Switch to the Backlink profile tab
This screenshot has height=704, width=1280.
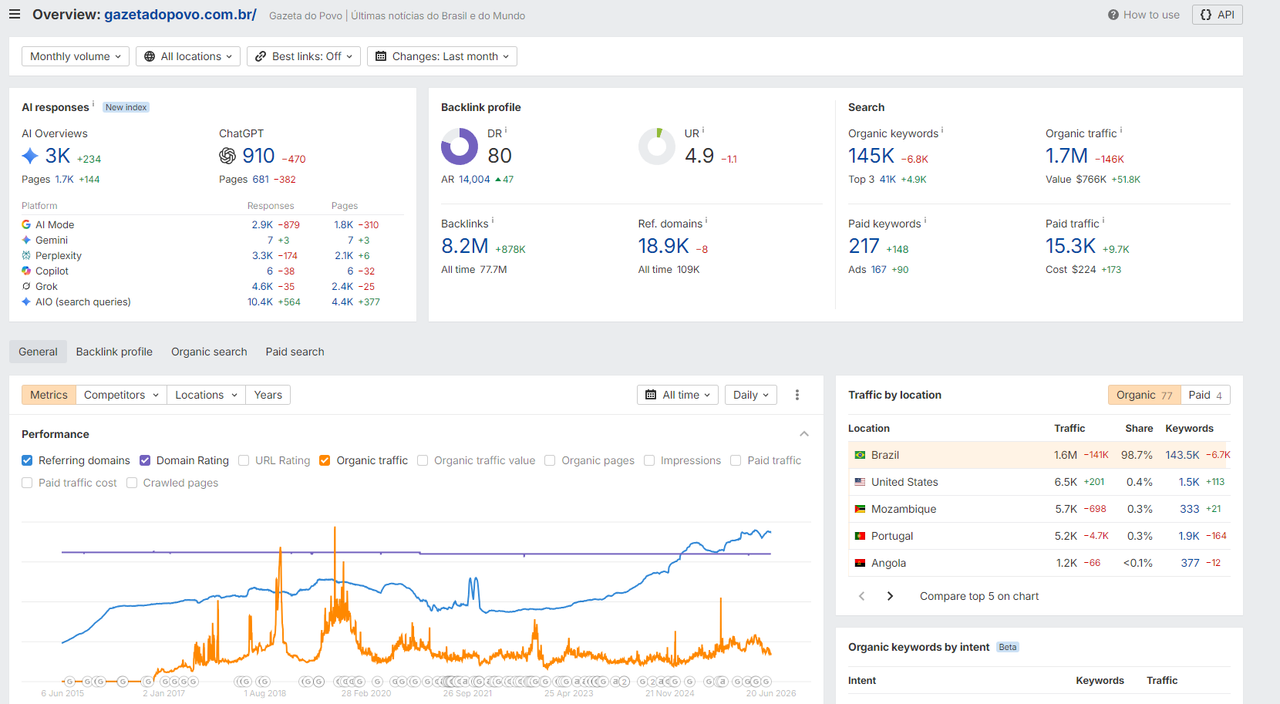click(x=114, y=352)
